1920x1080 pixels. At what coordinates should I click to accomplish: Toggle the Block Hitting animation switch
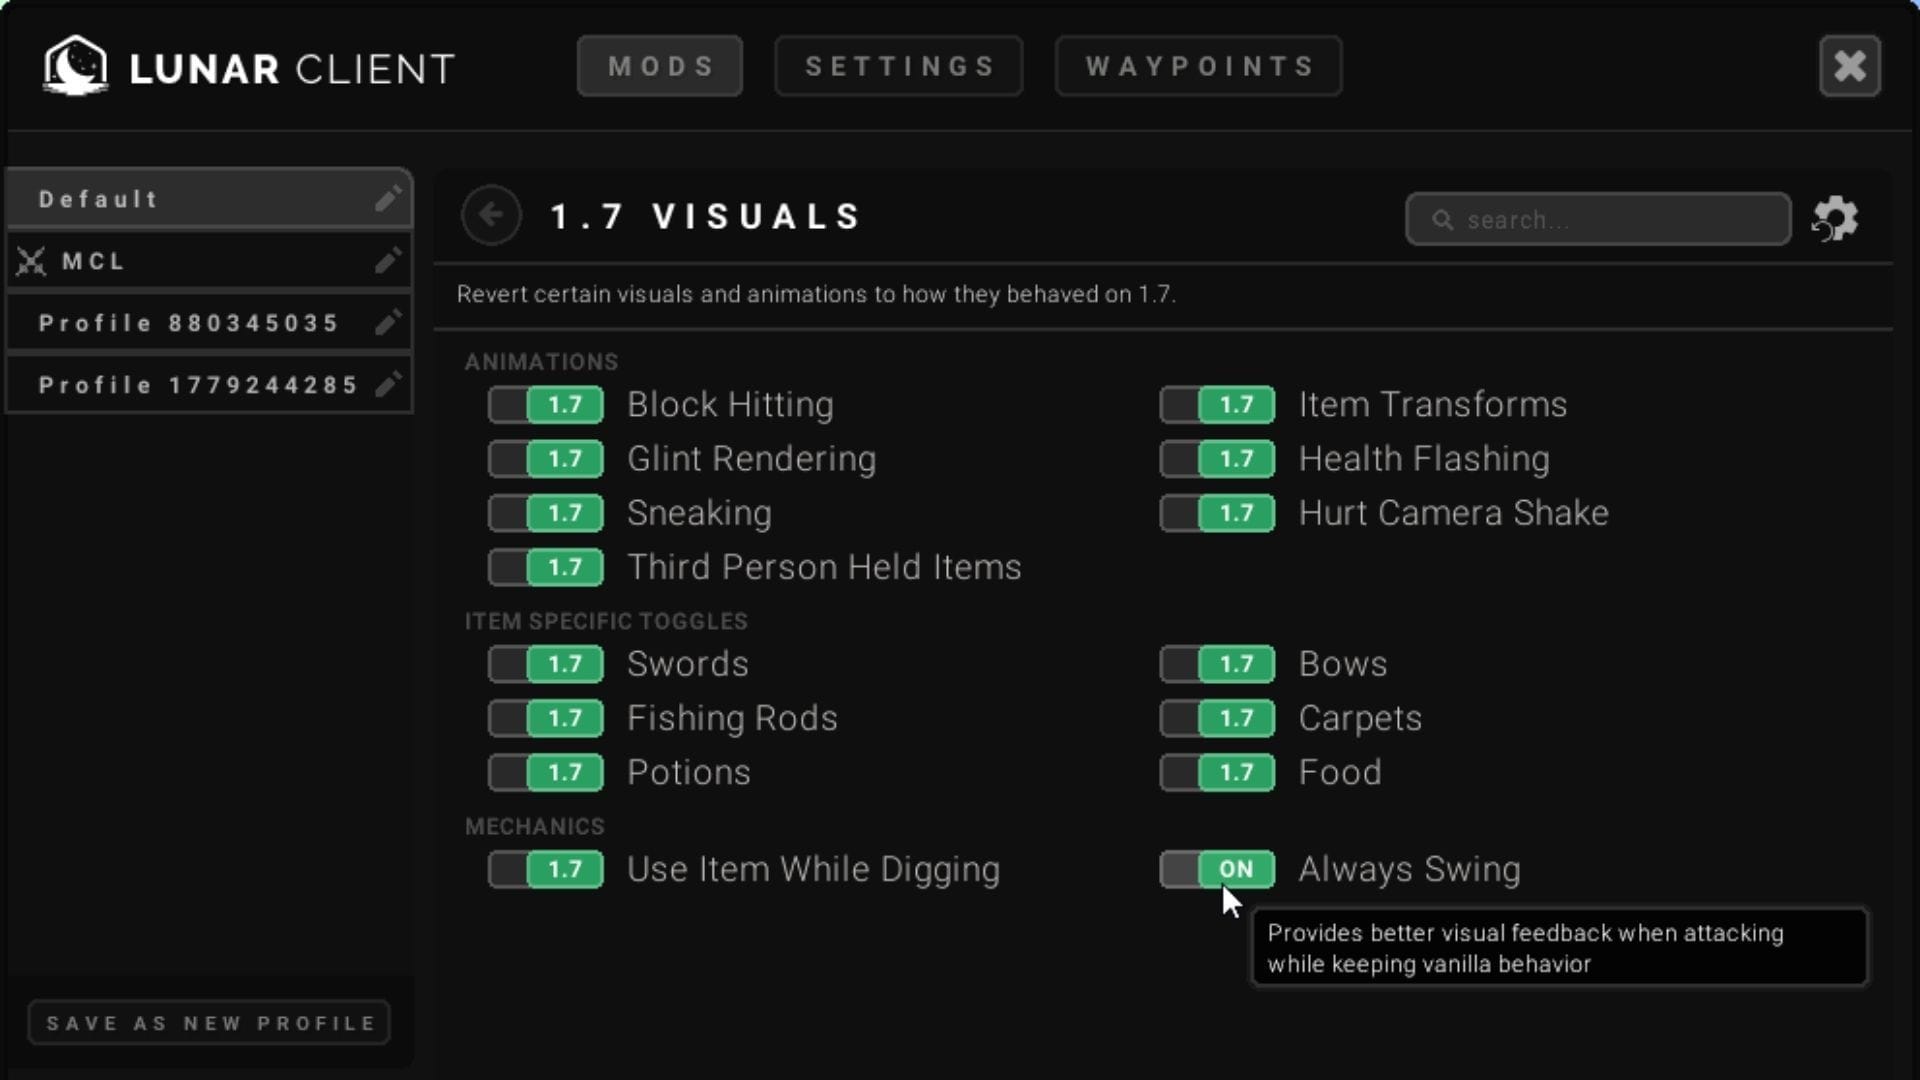coord(546,405)
